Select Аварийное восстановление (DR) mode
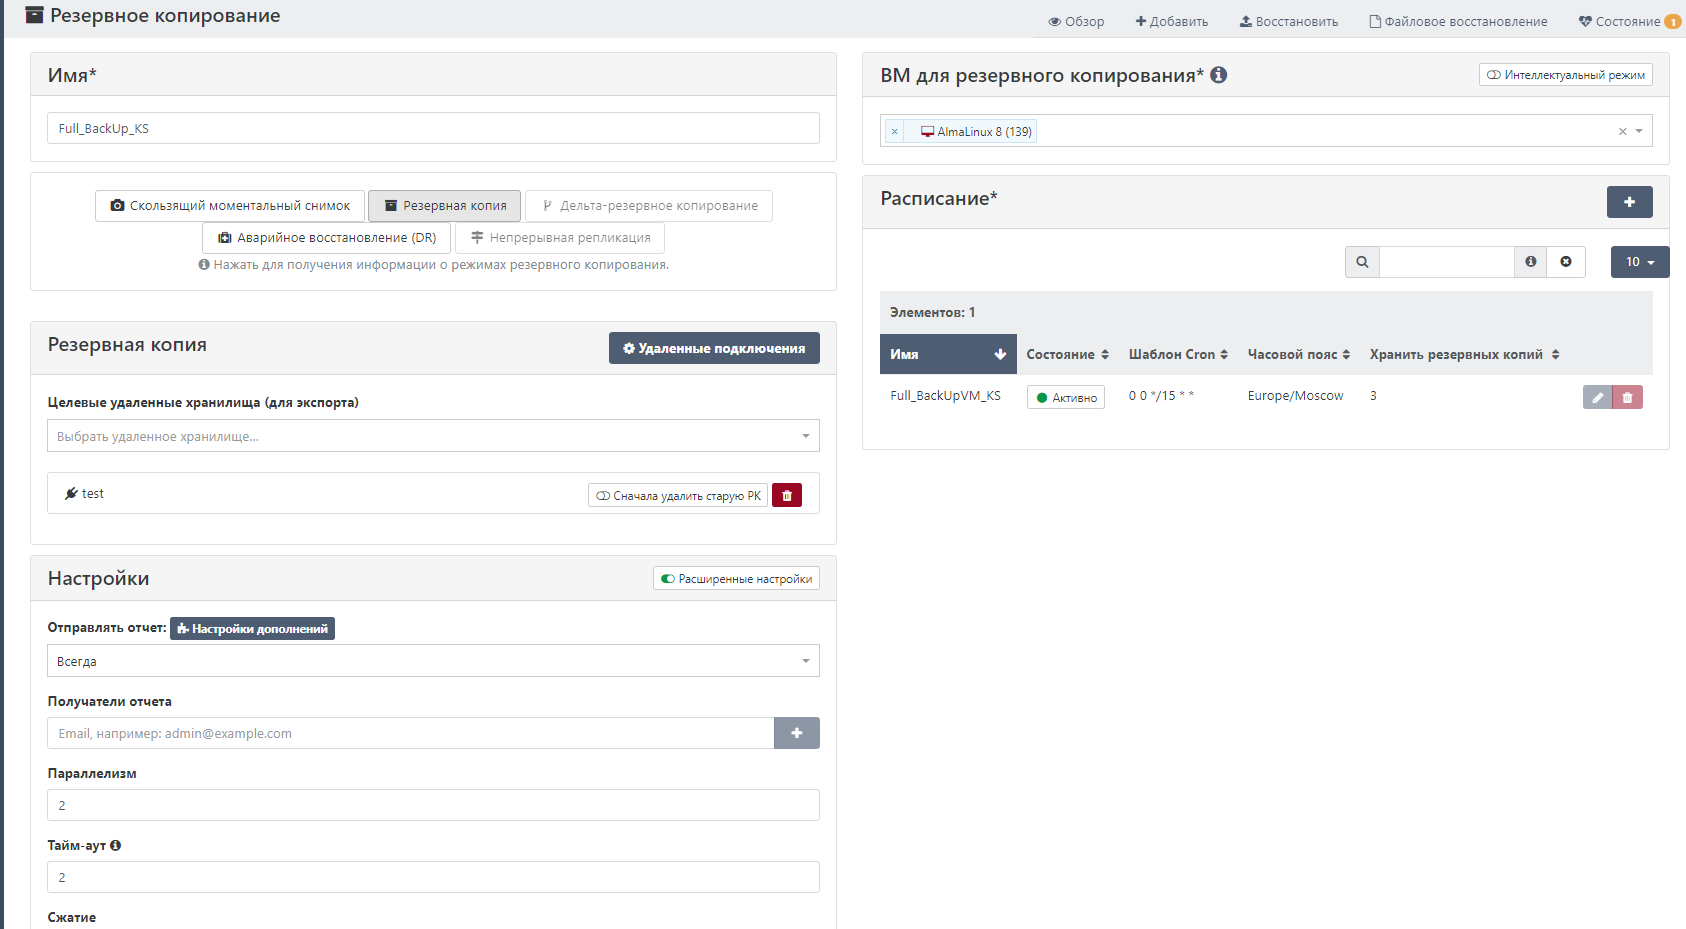Image resolution: width=1686 pixels, height=929 pixels. click(x=327, y=238)
